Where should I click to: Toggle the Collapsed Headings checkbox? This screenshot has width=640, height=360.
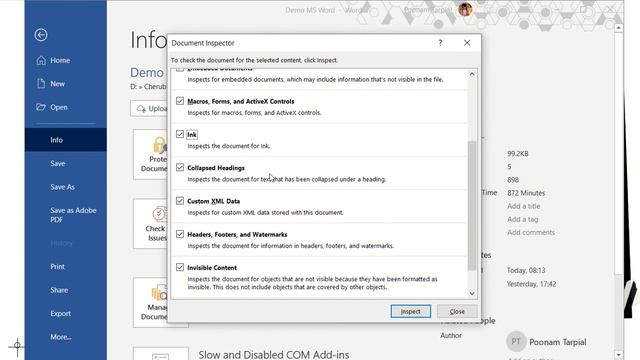click(180, 167)
